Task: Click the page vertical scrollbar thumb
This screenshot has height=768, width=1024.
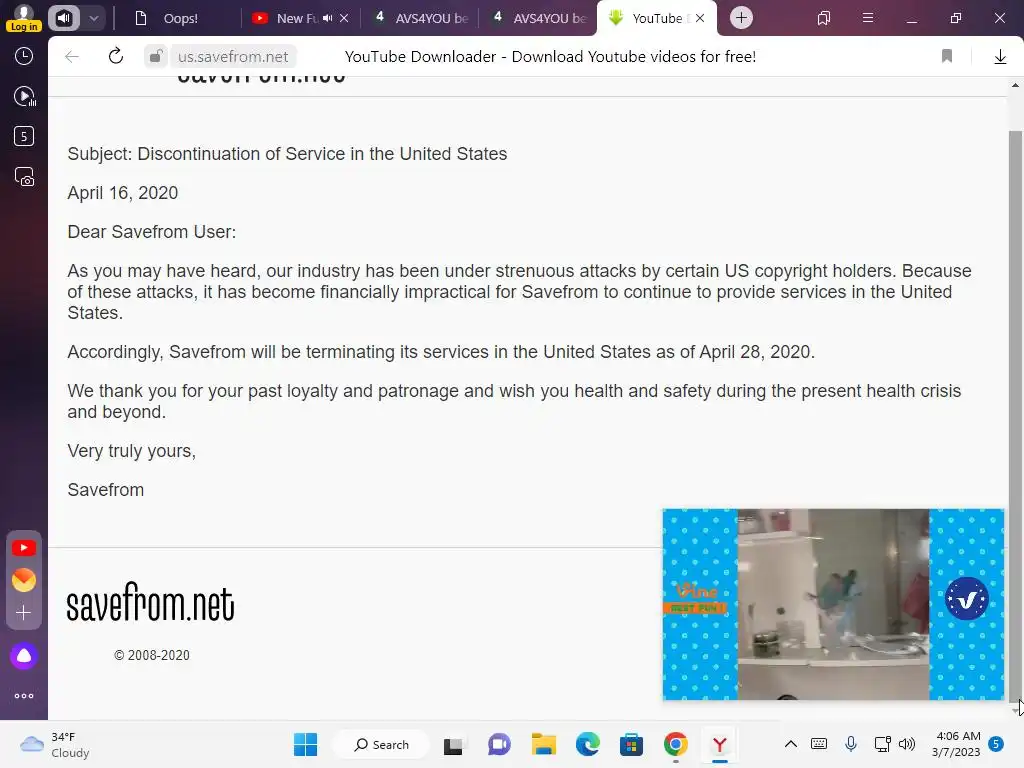Action: click(1015, 415)
